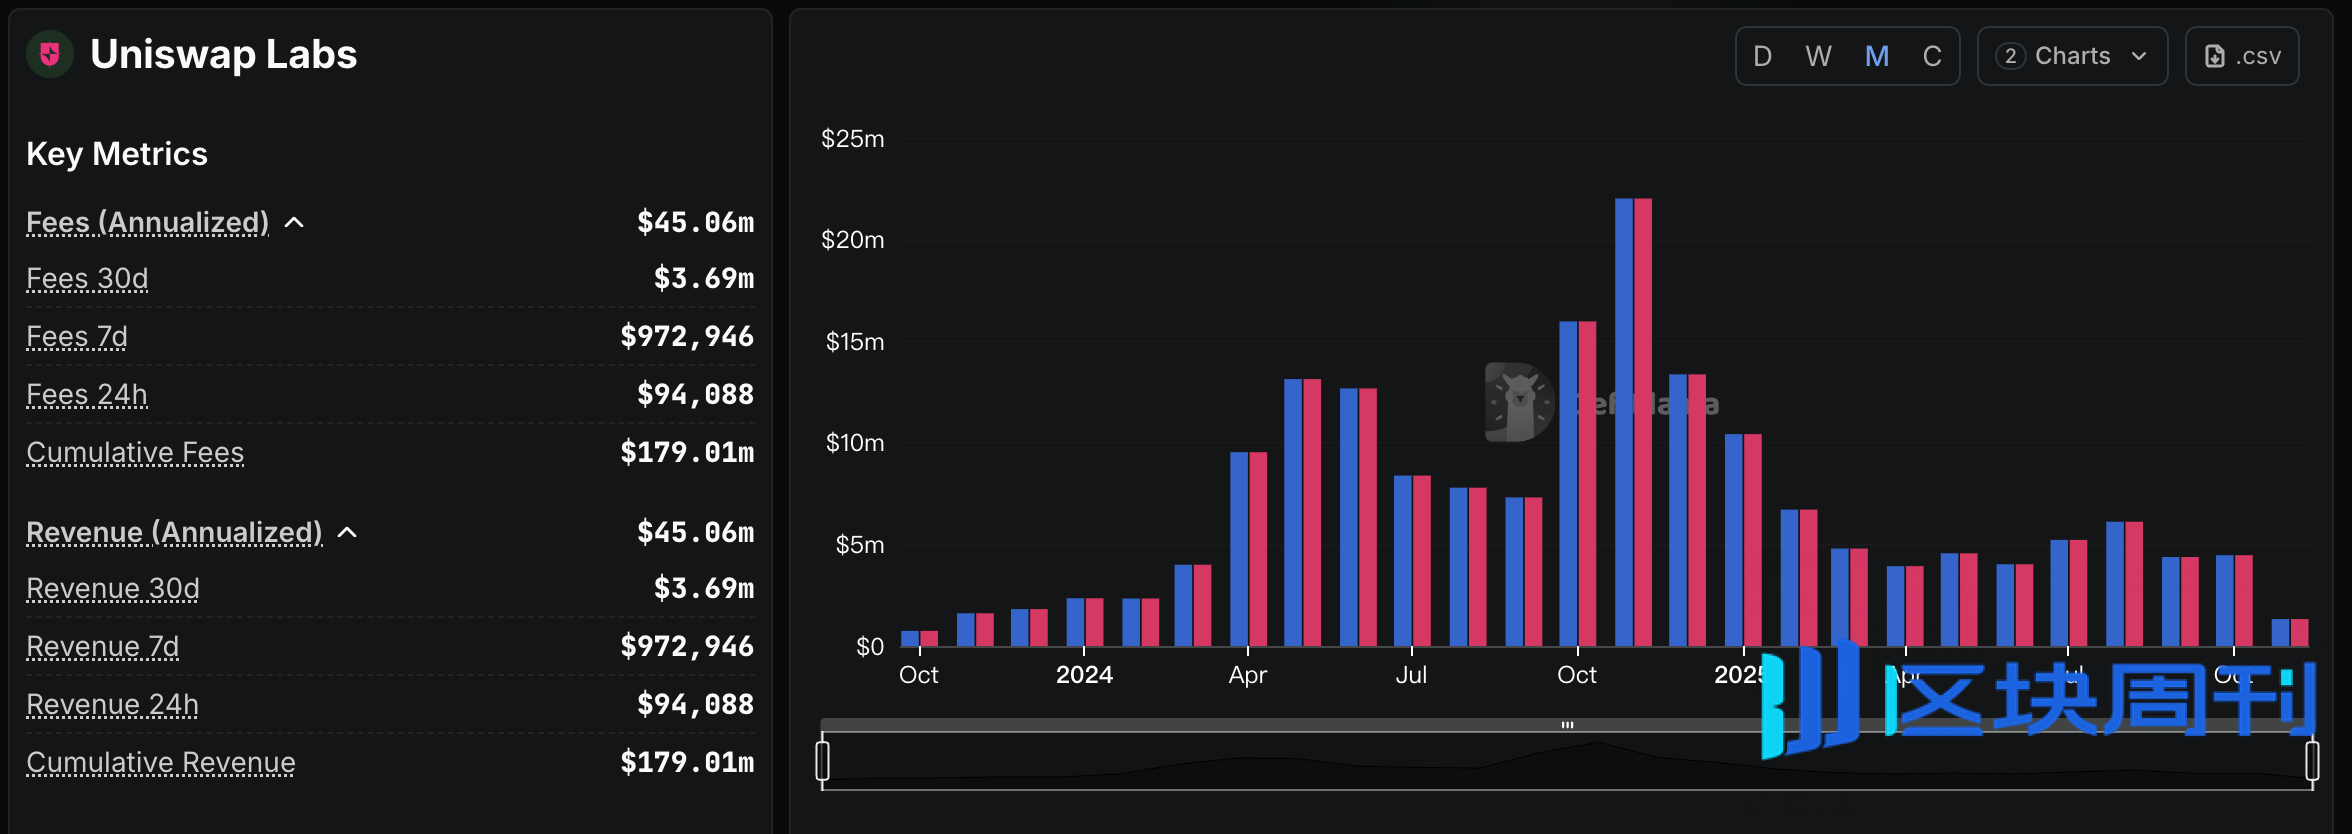Click the tallest bar in the chart

1633,420
